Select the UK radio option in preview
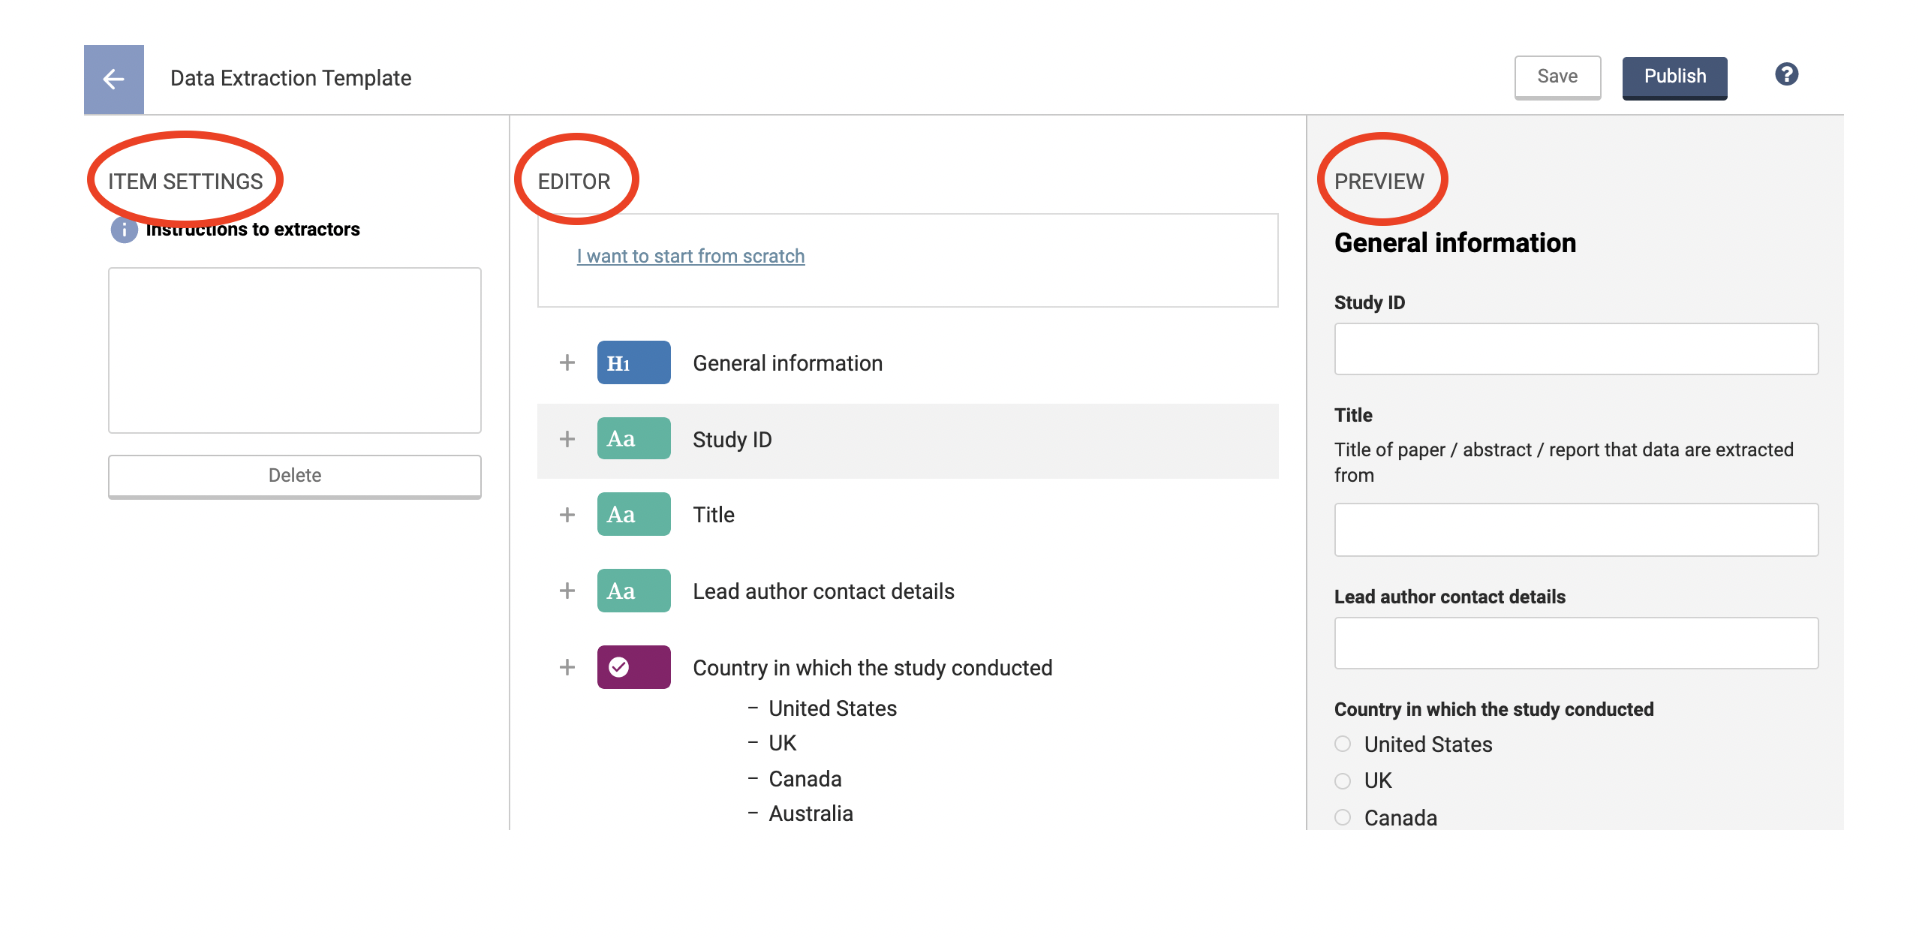 pos(1343,781)
